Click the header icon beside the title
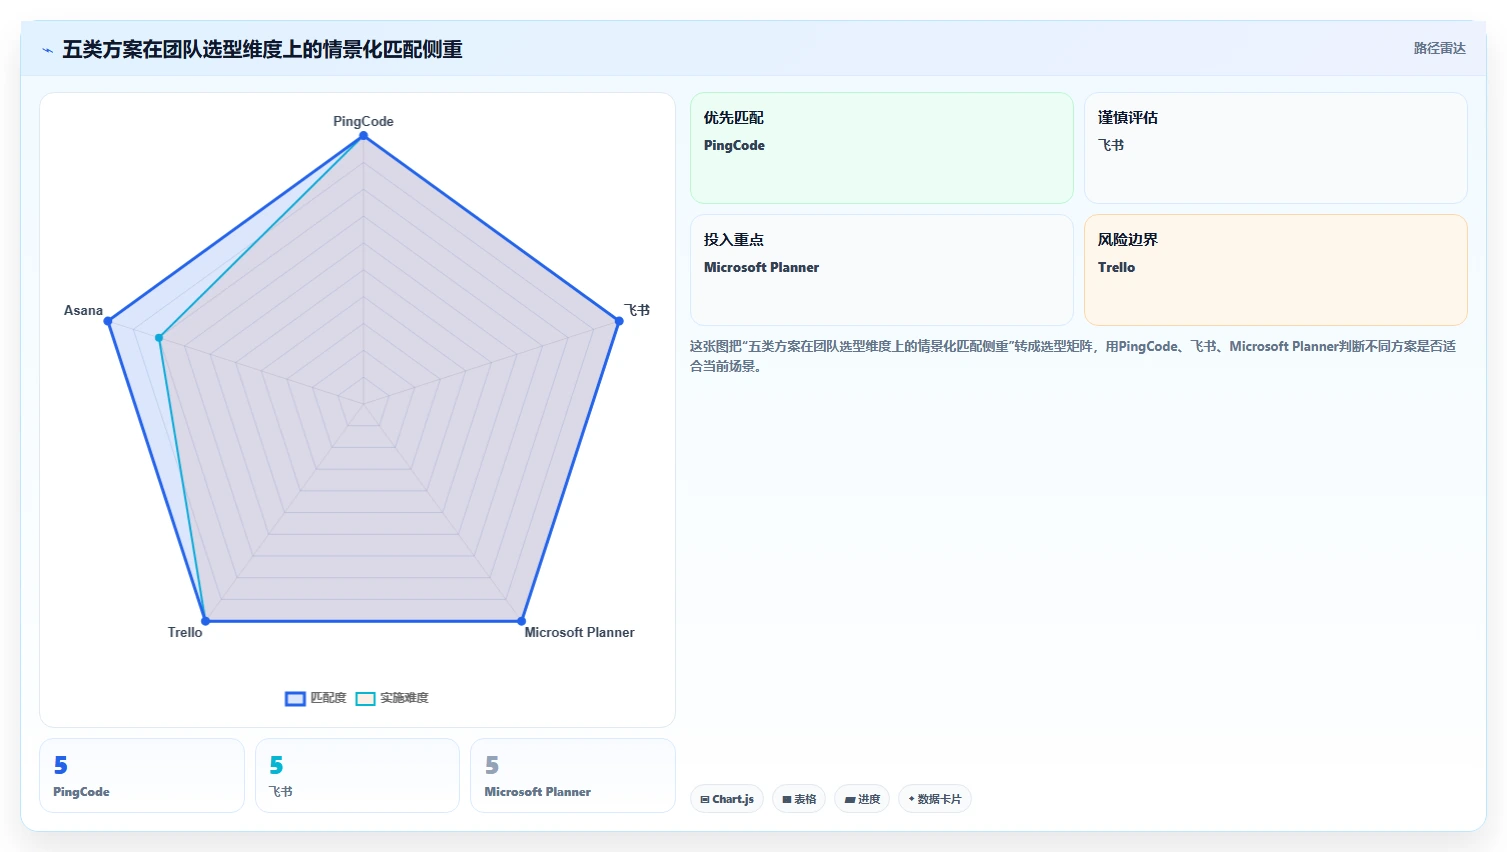Screen dimensions: 1507x852 click(47, 50)
